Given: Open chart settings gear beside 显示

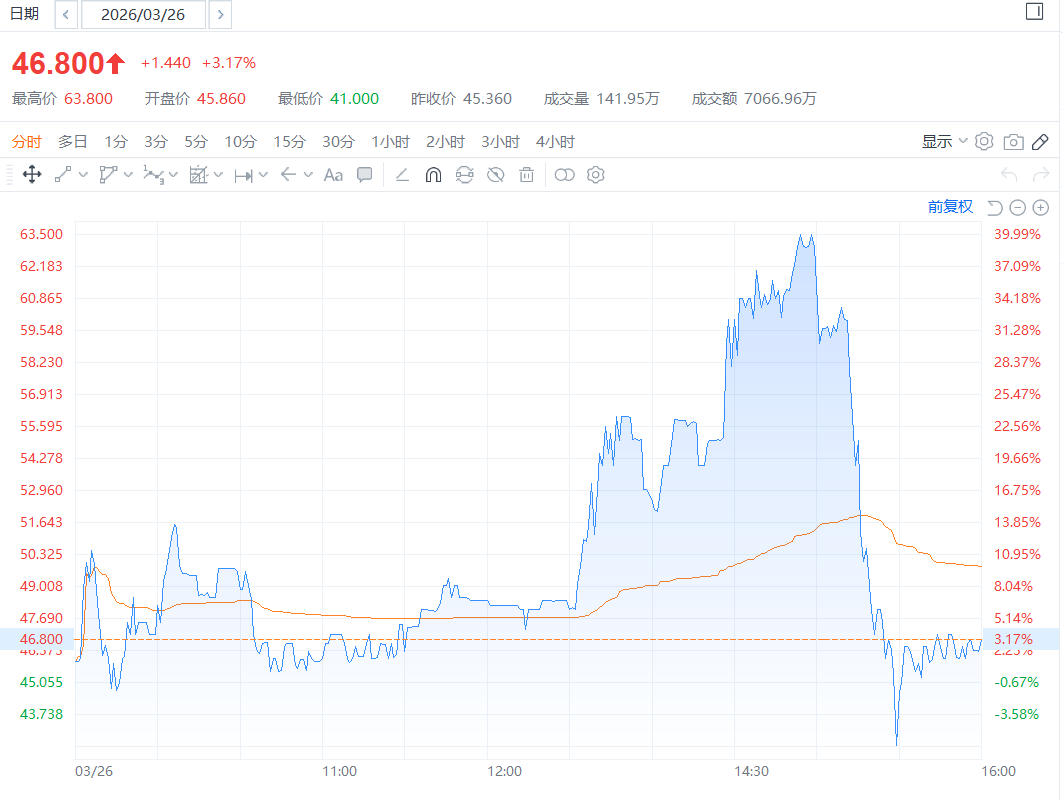Looking at the screenshot, I should pyautogui.click(x=984, y=142).
